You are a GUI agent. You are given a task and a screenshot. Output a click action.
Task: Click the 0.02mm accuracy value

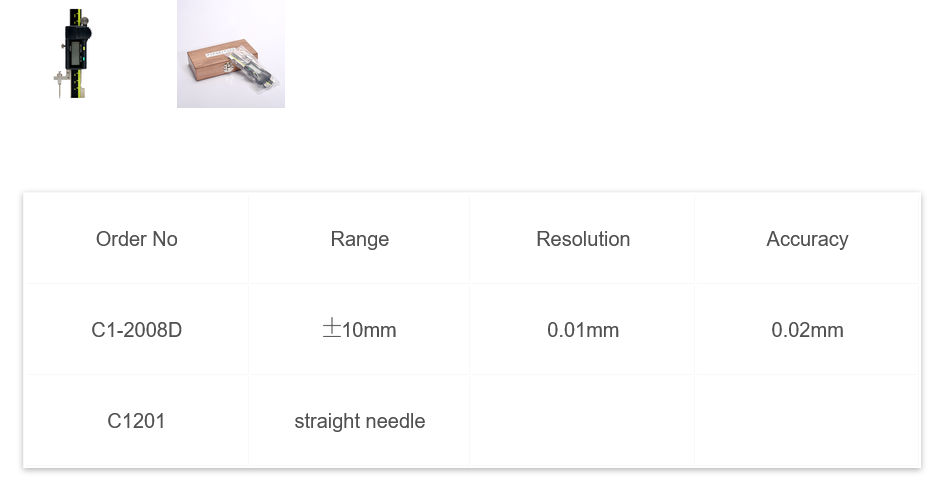[807, 330]
